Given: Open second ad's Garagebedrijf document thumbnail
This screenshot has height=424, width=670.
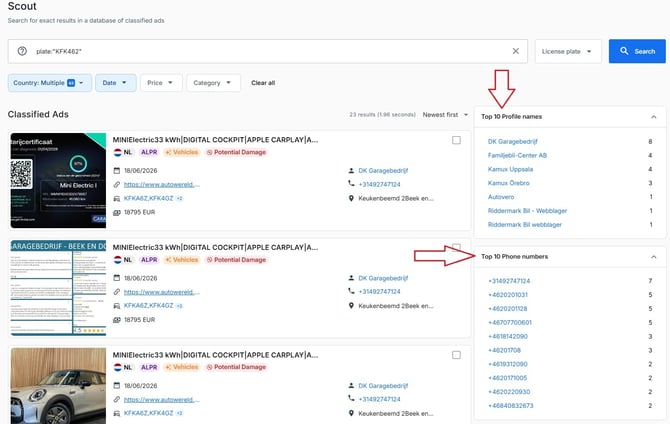Looking at the screenshot, I should [58, 288].
